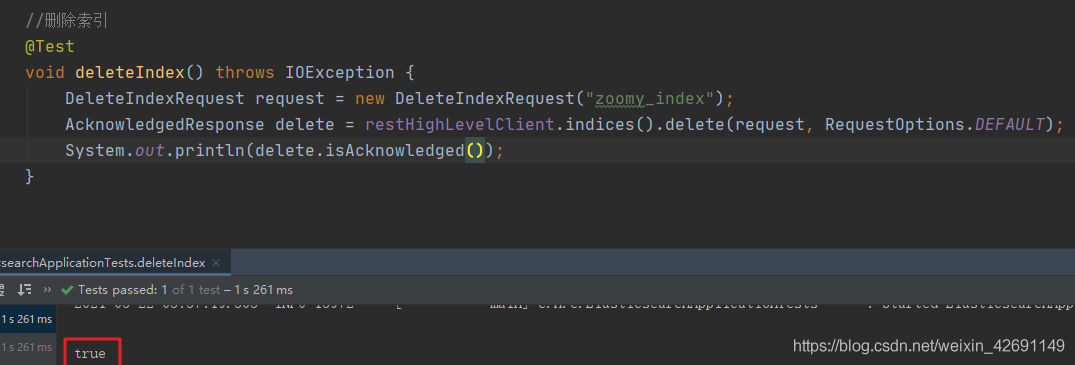Expand the hidden test toolbar actions chevron
1075x365 pixels.
[47, 290]
